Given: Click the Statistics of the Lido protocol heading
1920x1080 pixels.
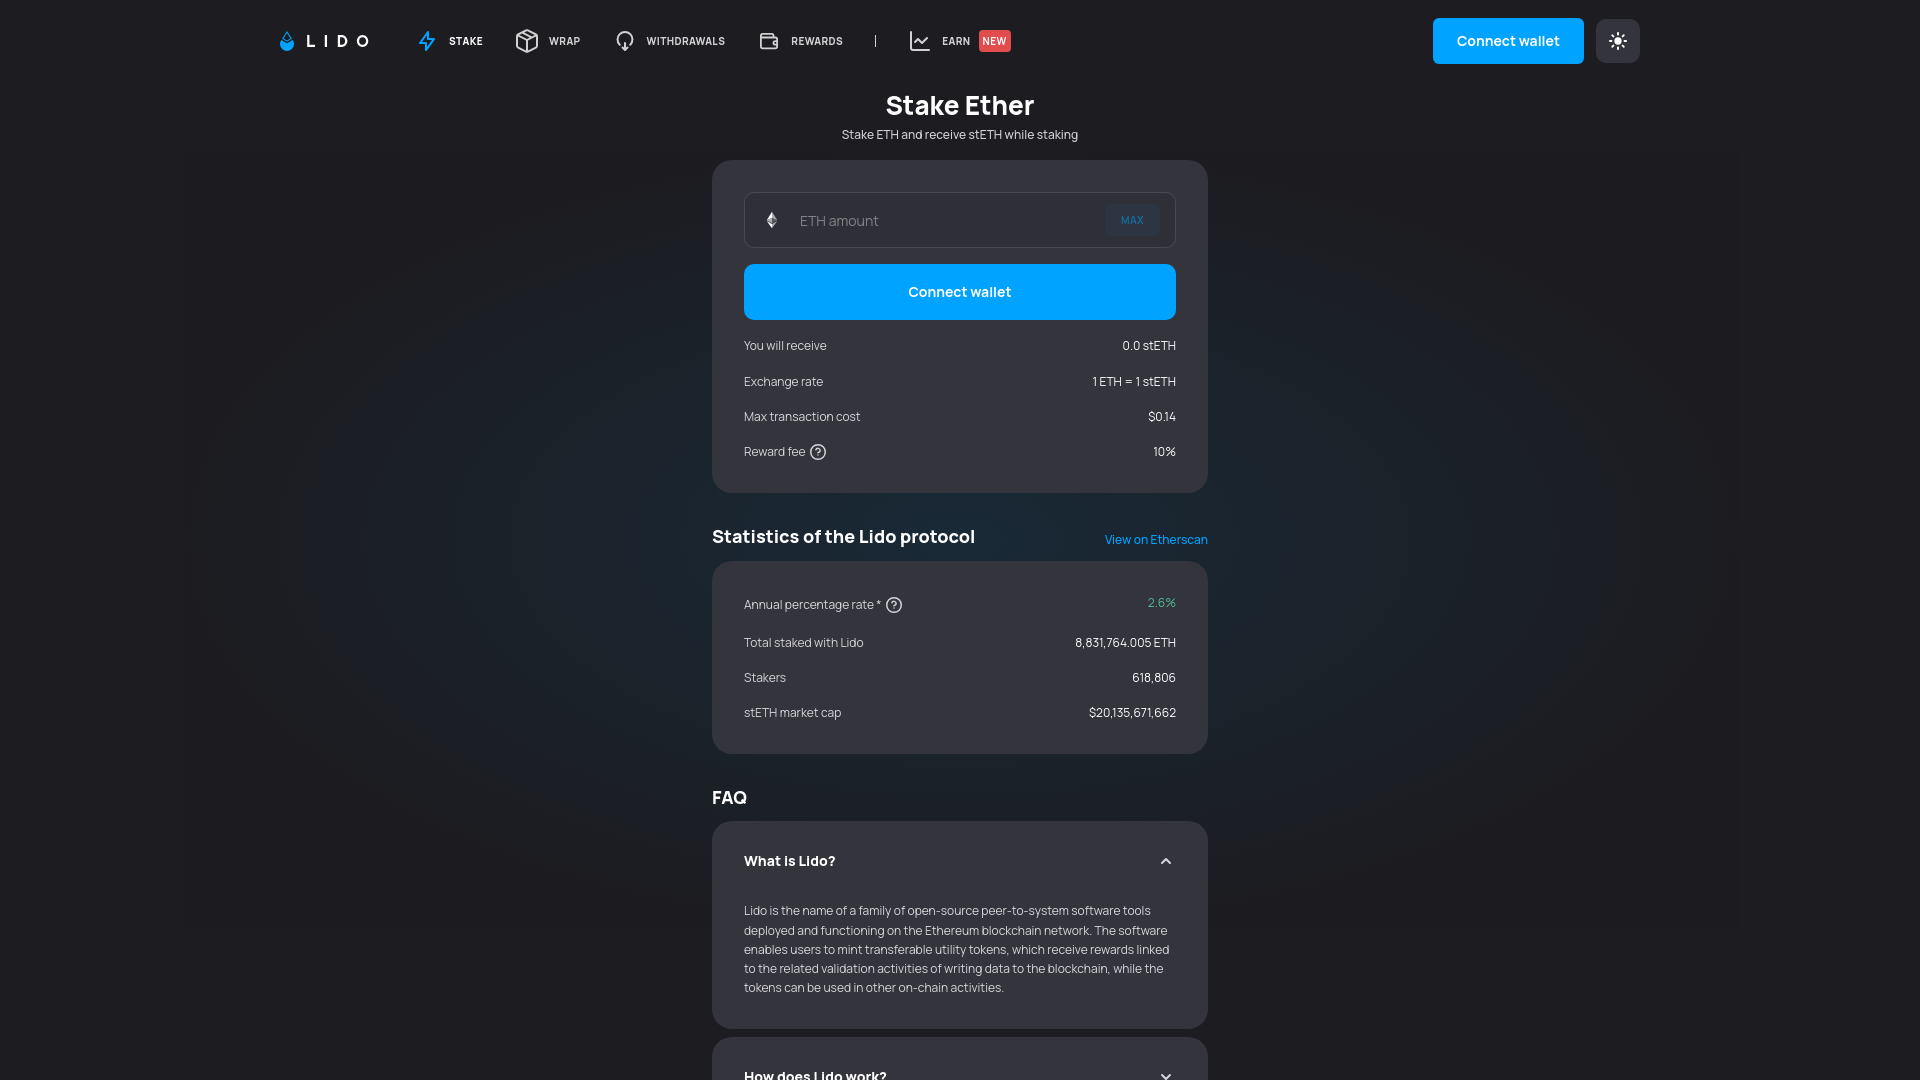Looking at the screenshot, I should pos(843,537).
